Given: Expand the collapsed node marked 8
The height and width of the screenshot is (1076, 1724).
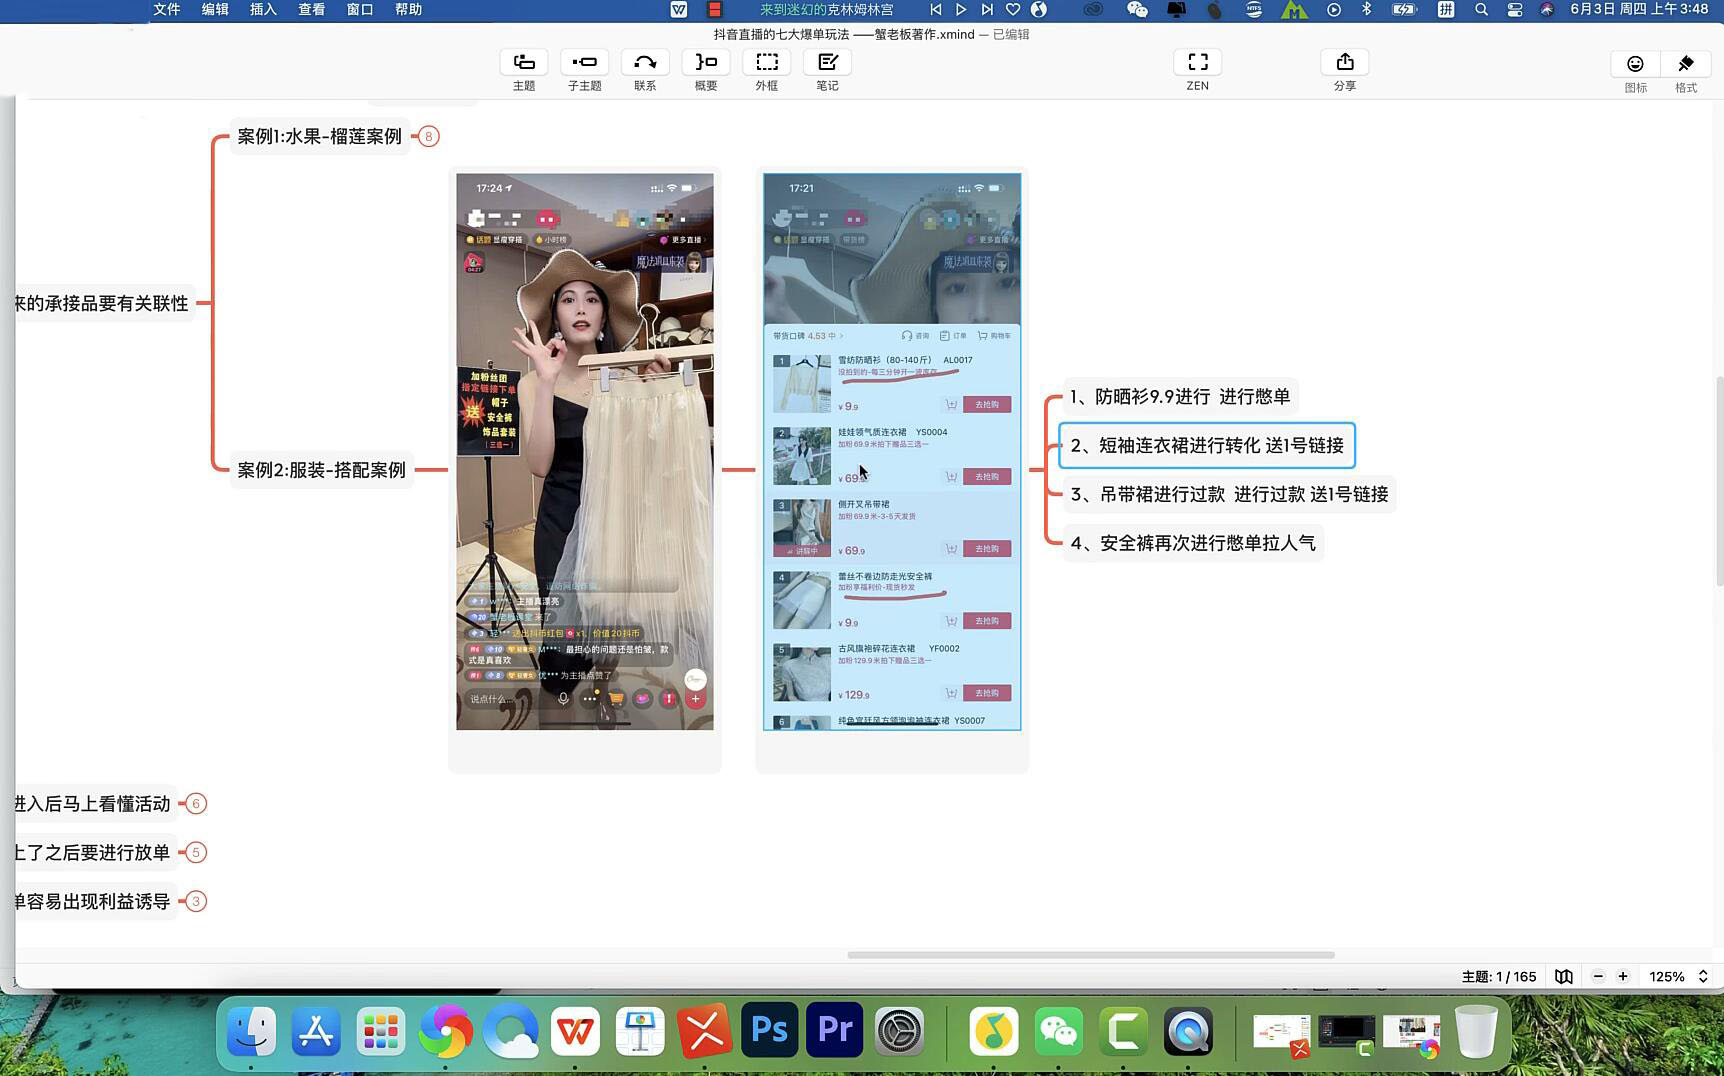Looking at the screenshot, I should (428, 136).
